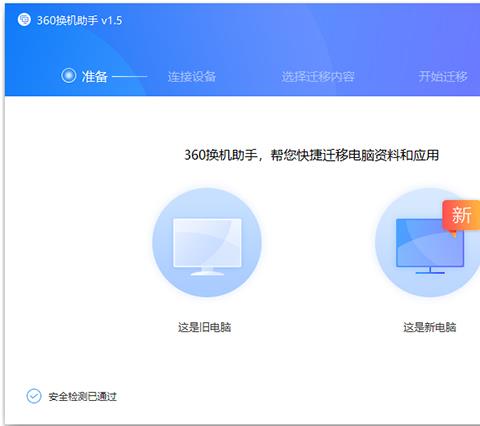
Task: Jump to the 开始迁移 step
Action: click(443, 77)
